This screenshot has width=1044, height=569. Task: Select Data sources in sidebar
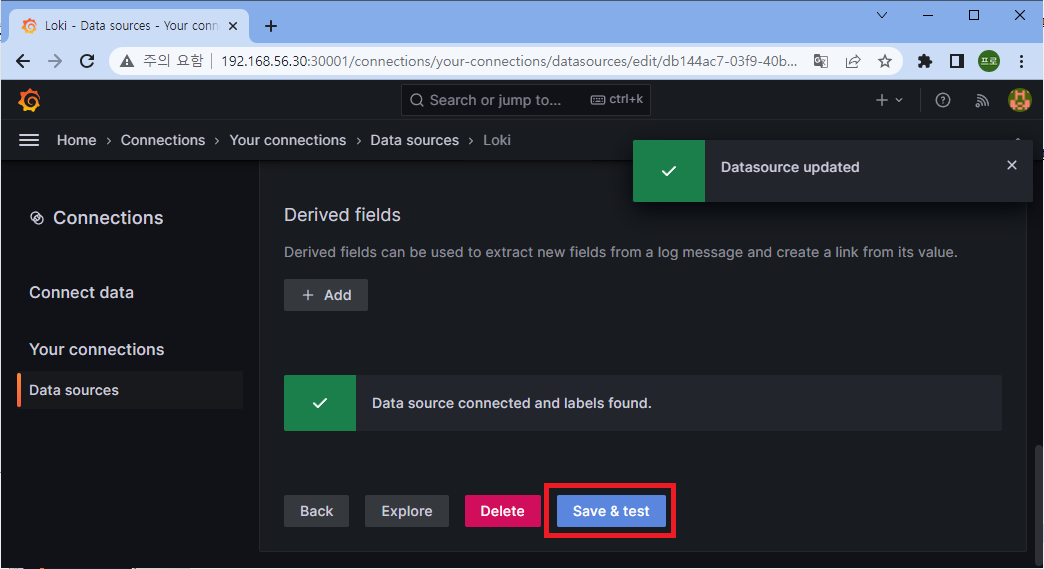[130, 390]
